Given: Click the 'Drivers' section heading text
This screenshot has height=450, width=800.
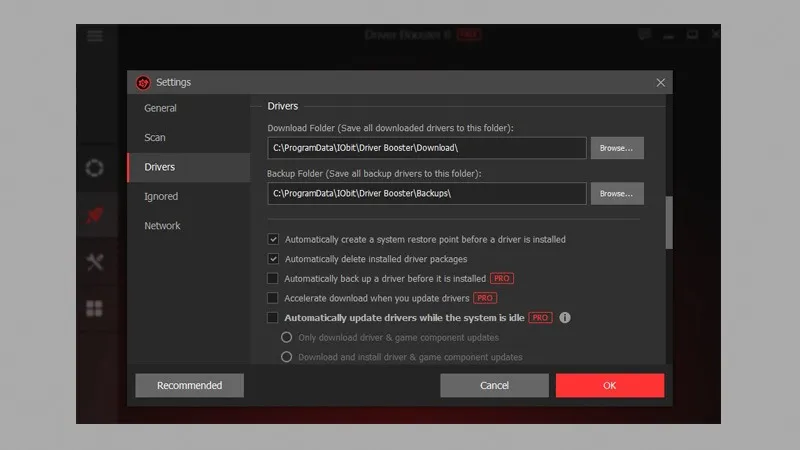Looking at the screenshot, I should pyautogui.click(x=283, y=106).
